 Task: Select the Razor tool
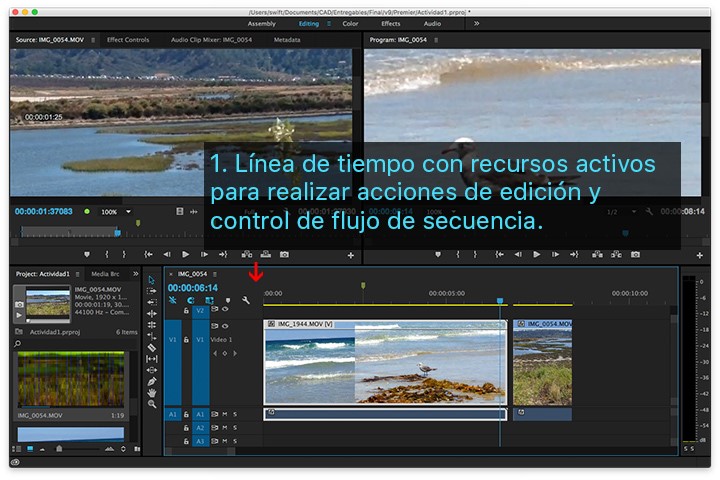point(152,348)
